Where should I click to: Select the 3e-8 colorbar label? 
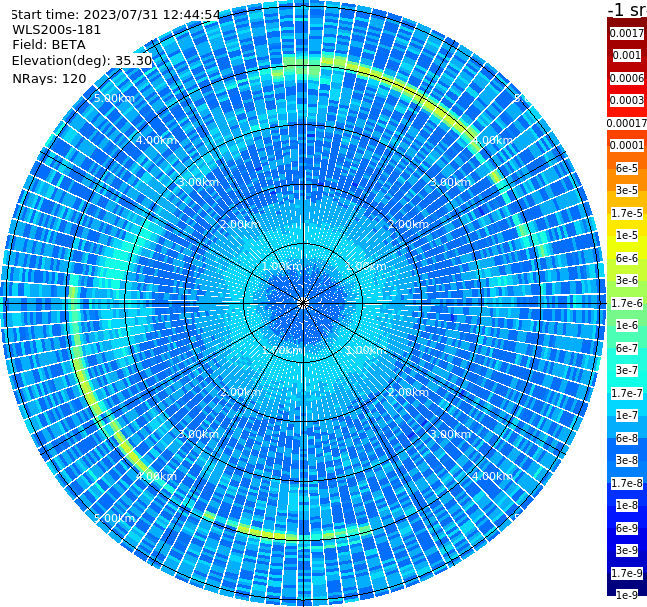[x=627, y=460]
